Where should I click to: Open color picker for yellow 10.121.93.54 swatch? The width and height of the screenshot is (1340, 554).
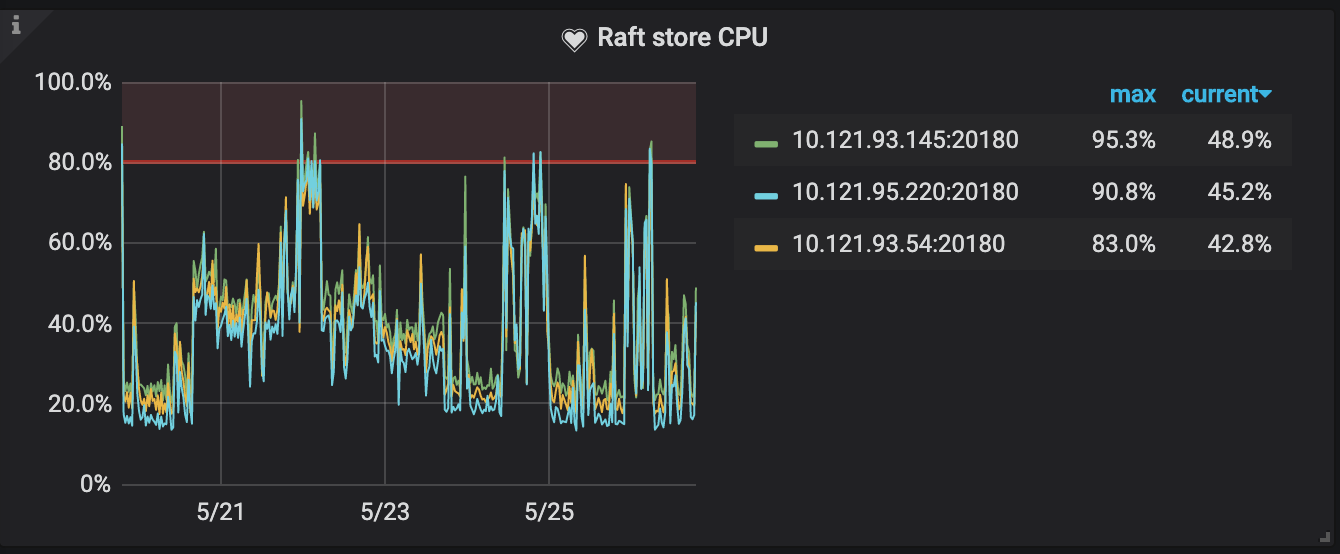(x=766, y=247)
